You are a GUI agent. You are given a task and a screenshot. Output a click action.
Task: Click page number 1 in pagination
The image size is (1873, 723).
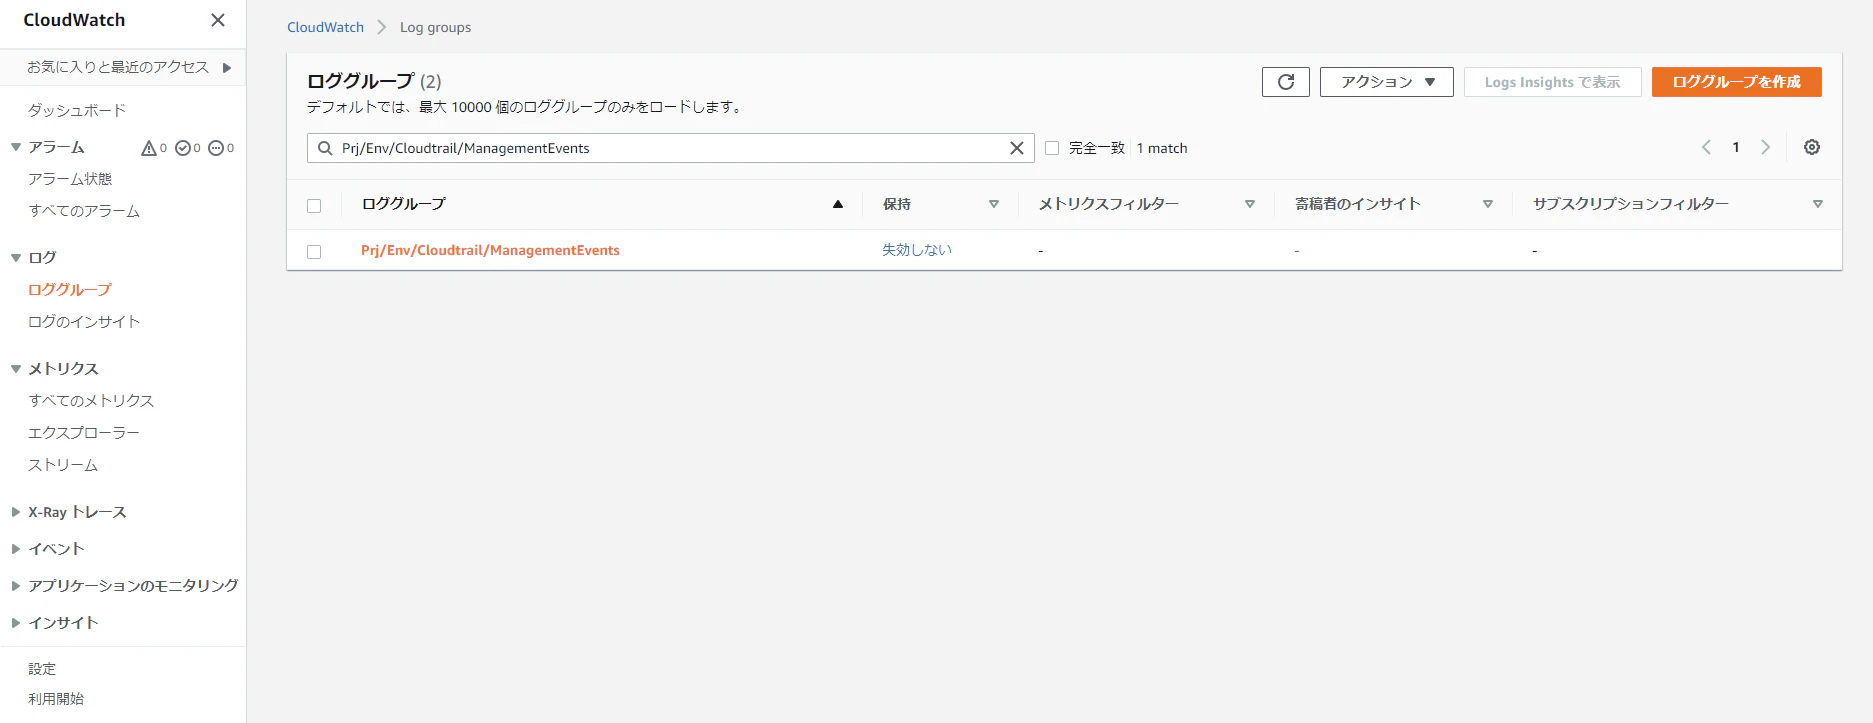(1736, 147)
